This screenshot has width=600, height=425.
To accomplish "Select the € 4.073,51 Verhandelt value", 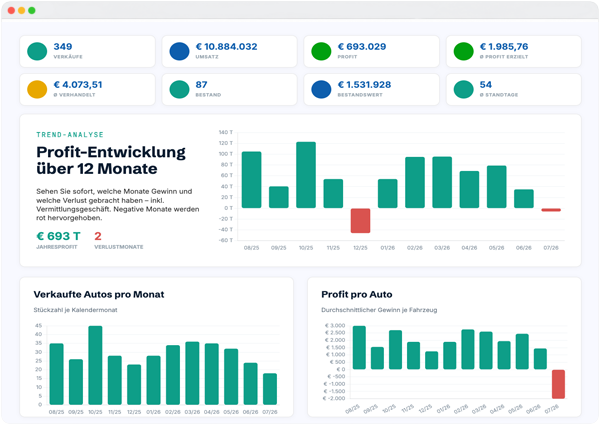I will (x=78, y=85).
